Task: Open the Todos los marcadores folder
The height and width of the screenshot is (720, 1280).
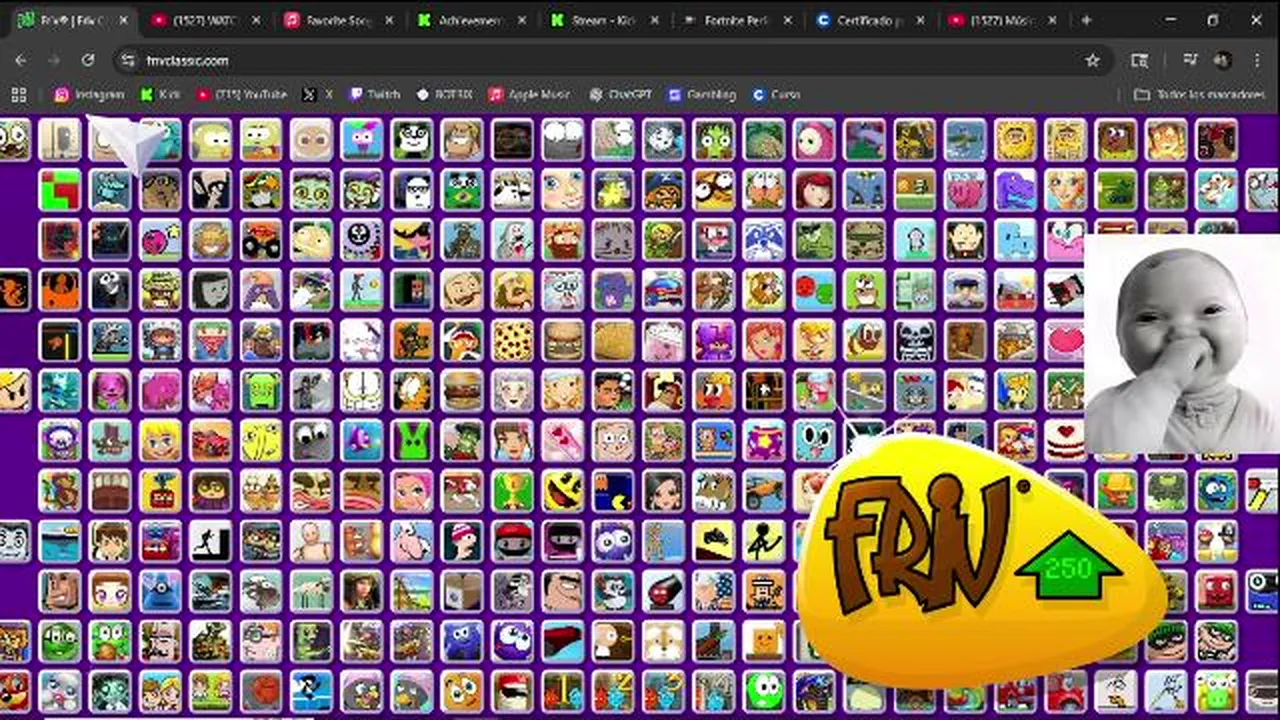Action: coord(1200,94)
